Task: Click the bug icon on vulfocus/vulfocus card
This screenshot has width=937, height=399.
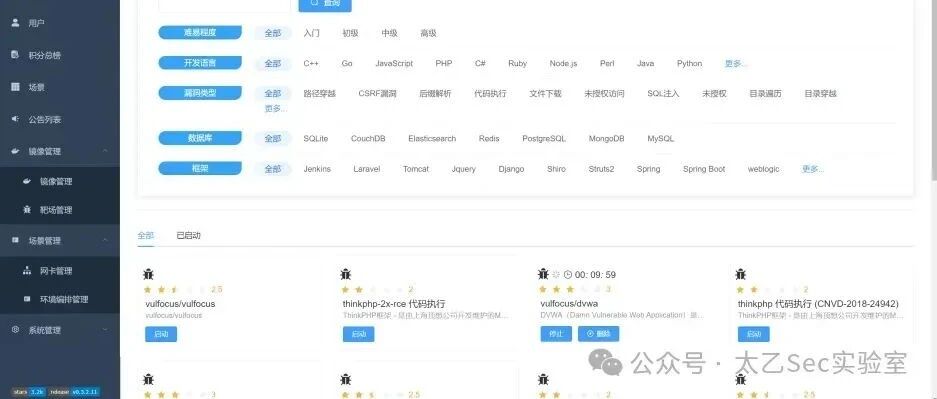Action: coord(149,274)
